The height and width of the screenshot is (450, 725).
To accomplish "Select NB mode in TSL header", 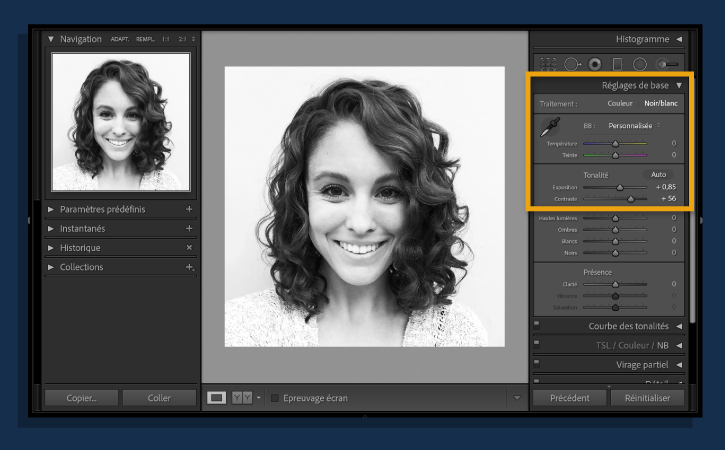I will click(663, 345).
